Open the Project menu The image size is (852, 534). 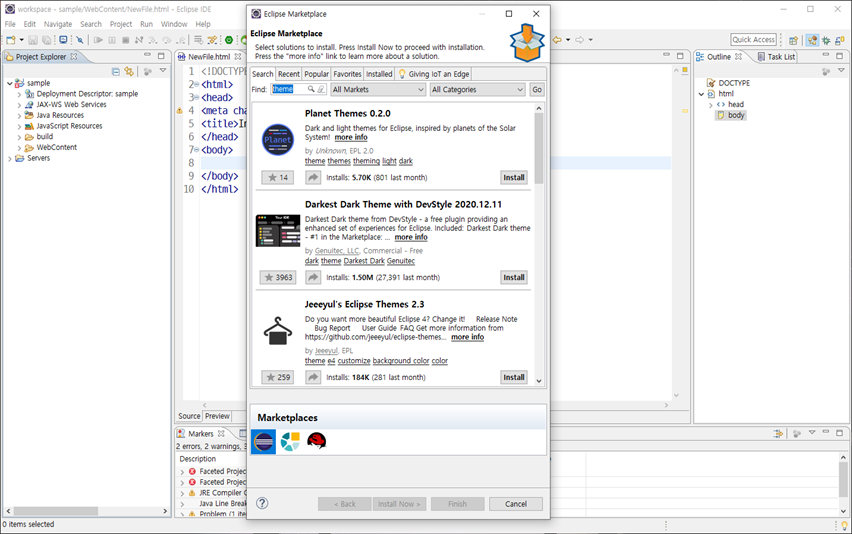[x=121, y=24]
